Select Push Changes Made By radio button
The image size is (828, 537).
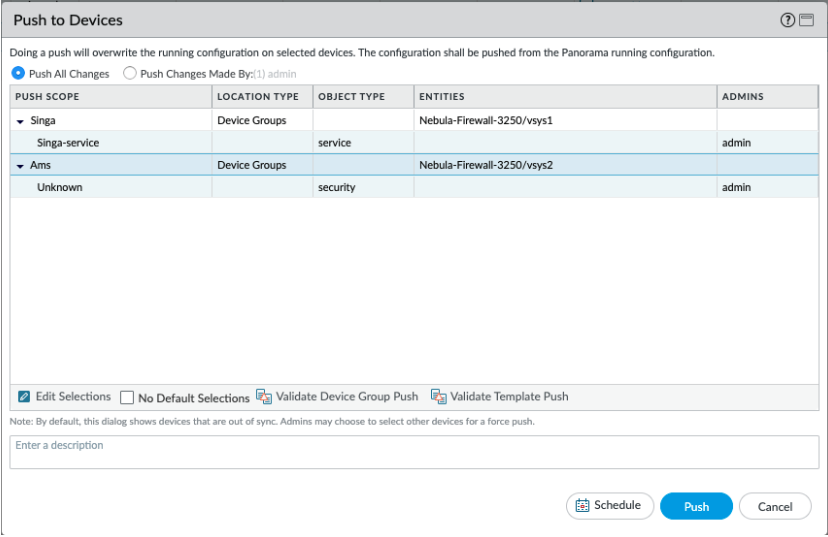(x=130, y=73)
